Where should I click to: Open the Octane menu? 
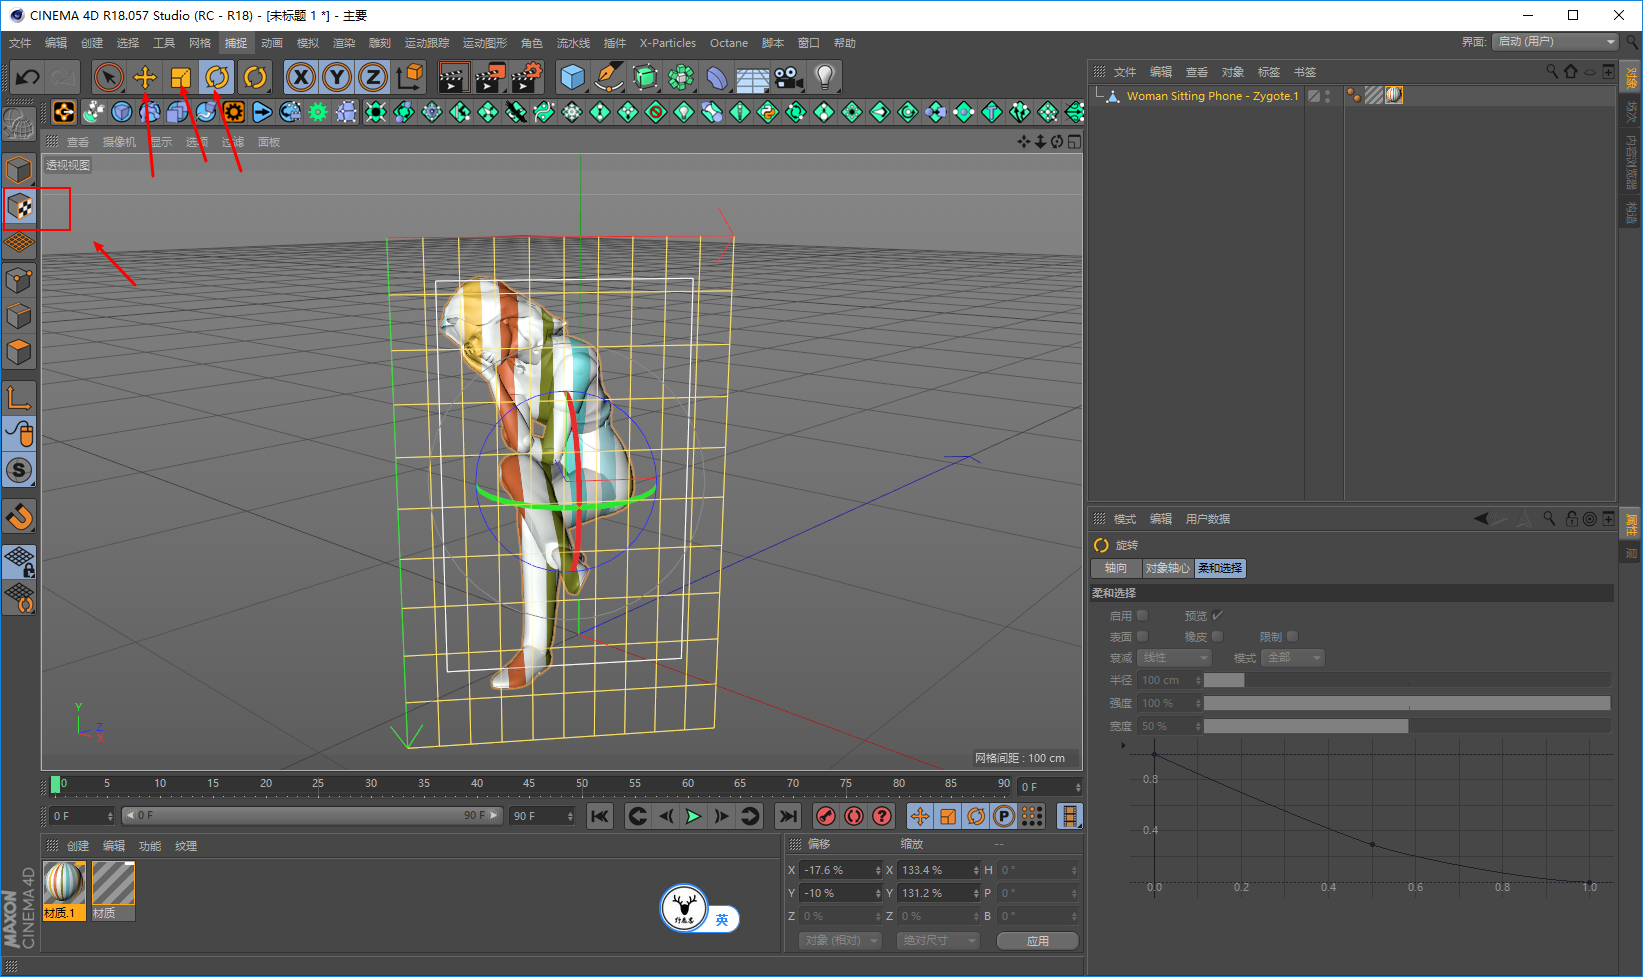(x=728, y=43)
